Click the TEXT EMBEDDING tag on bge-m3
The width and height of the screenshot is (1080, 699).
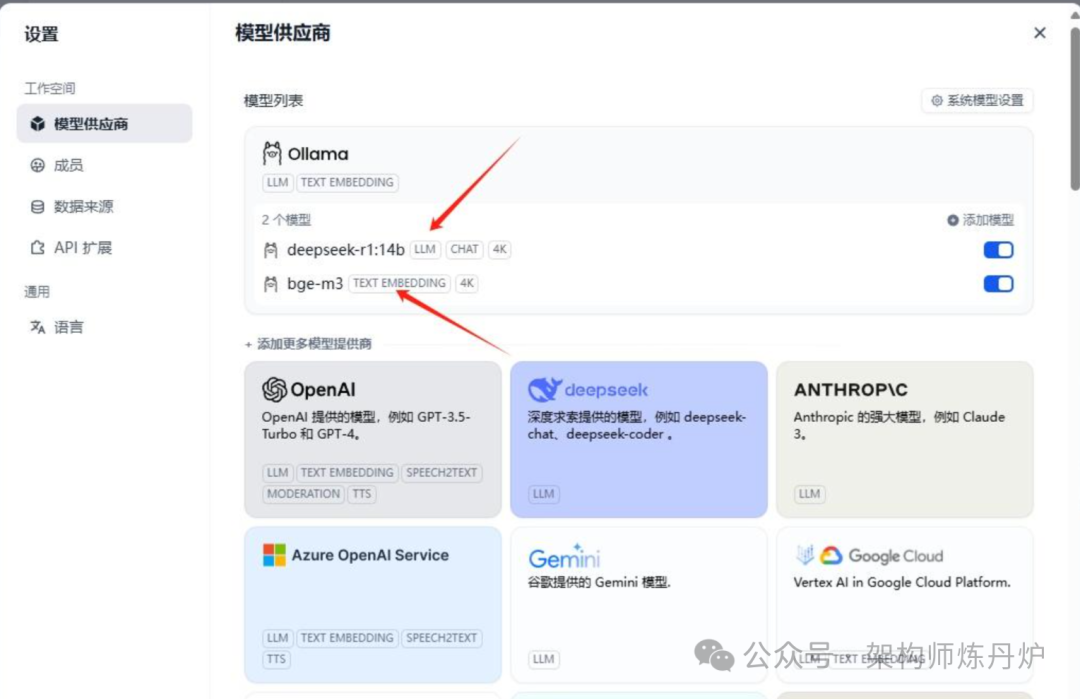pos(399,283)
